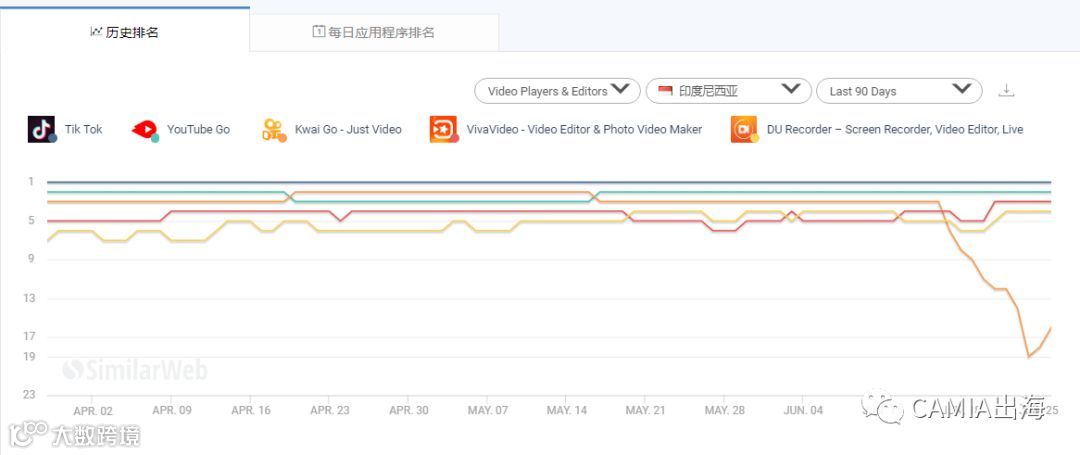Image resolution: width=1080 pixels, height=455 pixels.
Task: Click rank 17 on the y-axis
Action: (x=30, y=336)
